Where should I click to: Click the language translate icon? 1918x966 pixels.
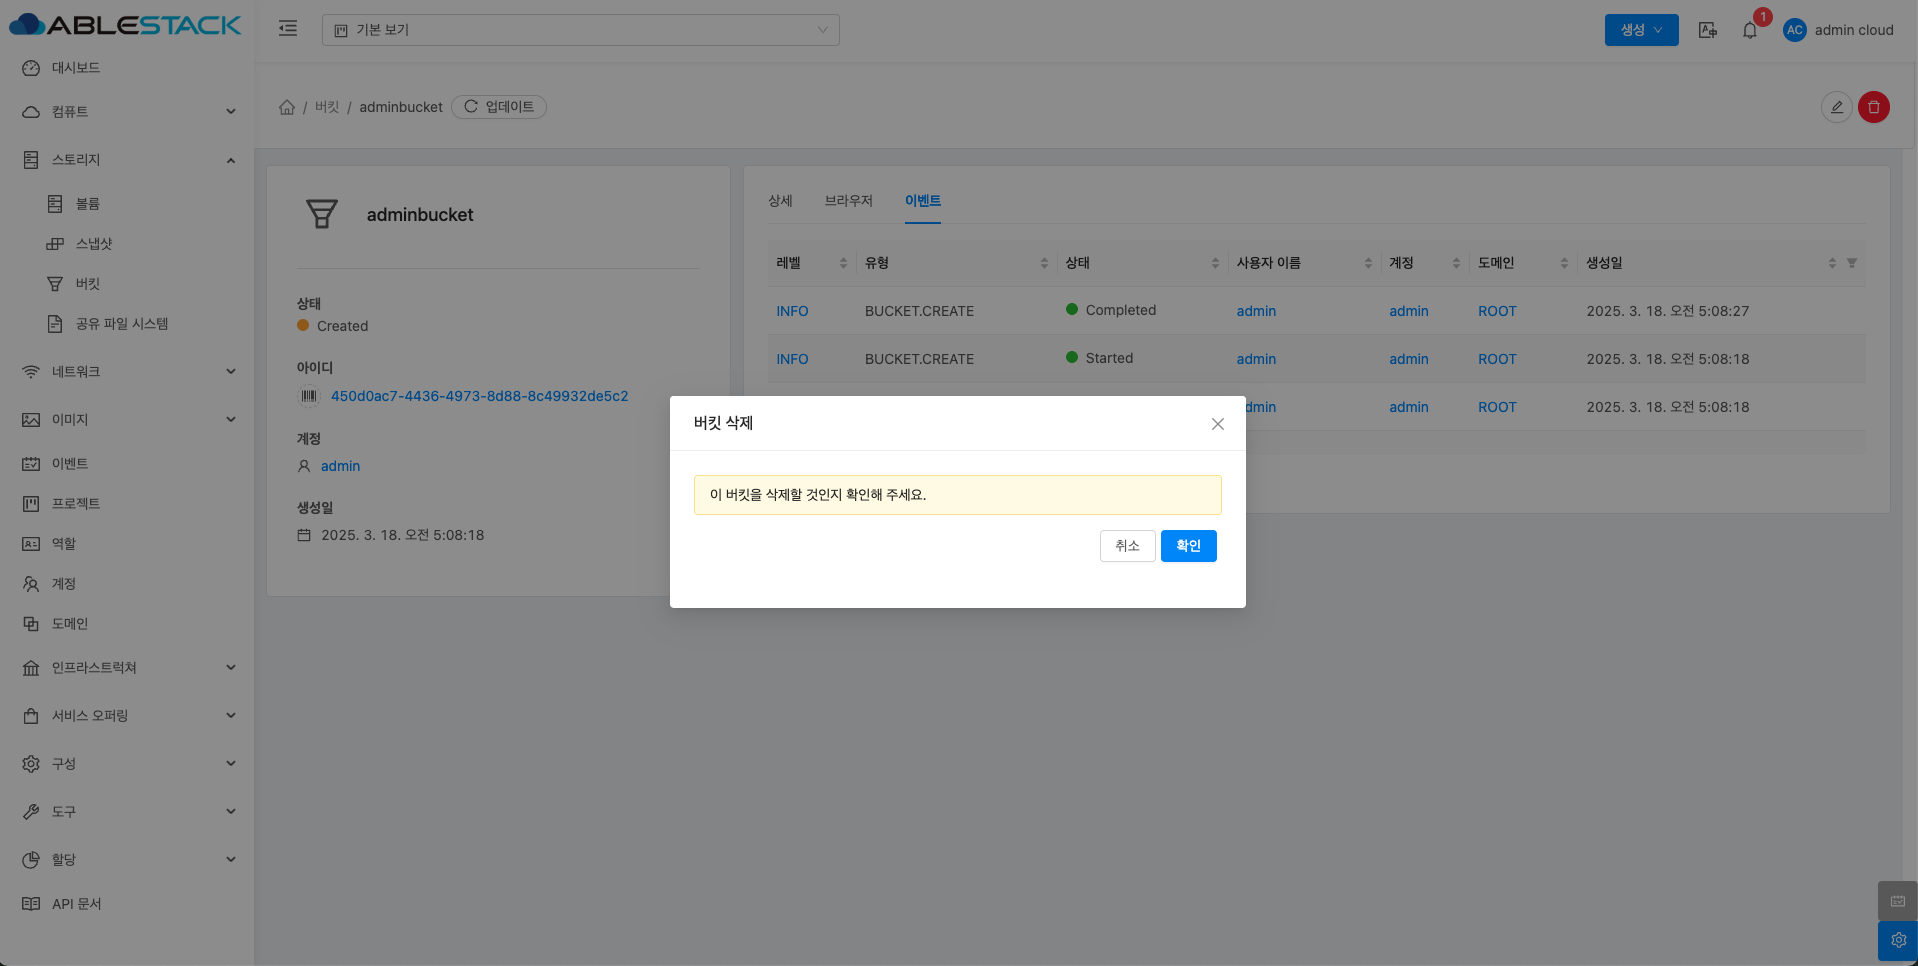1707,30
